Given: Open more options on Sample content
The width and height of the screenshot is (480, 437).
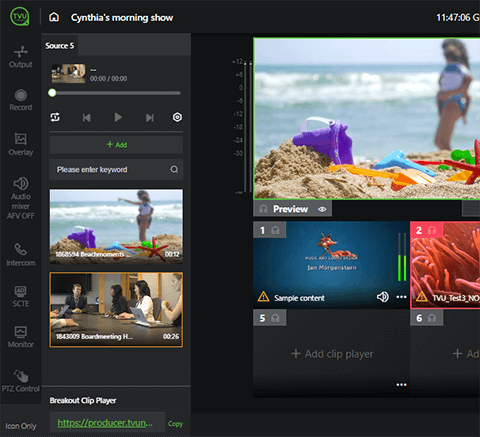Looking at the screenshot, I should [x=401, y=297].
